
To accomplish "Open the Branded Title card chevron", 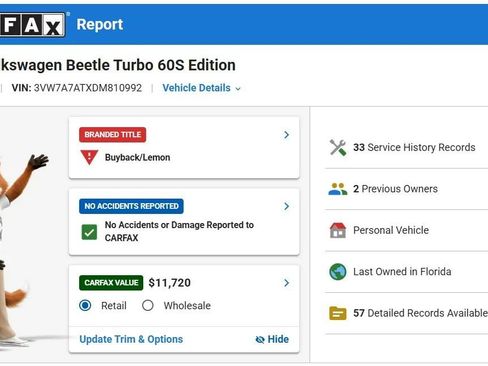I will 286,135.
